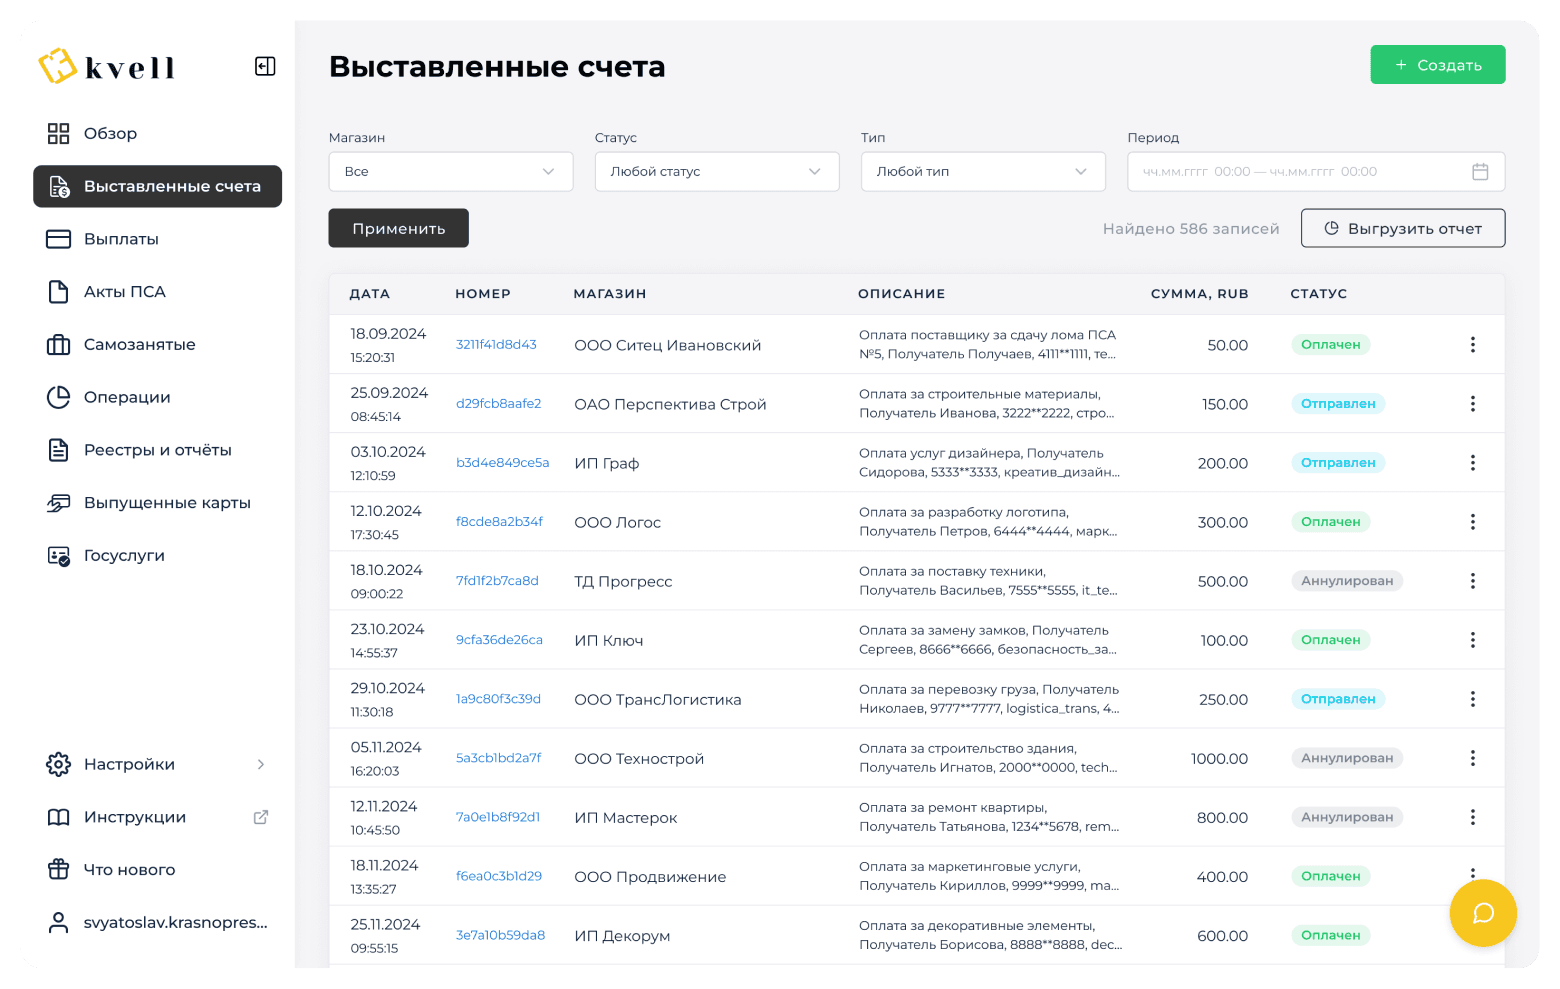The width and height of the screenshot is (1560, 989).
Task: Open the chat support bubble
Action: pos(1483,913)
